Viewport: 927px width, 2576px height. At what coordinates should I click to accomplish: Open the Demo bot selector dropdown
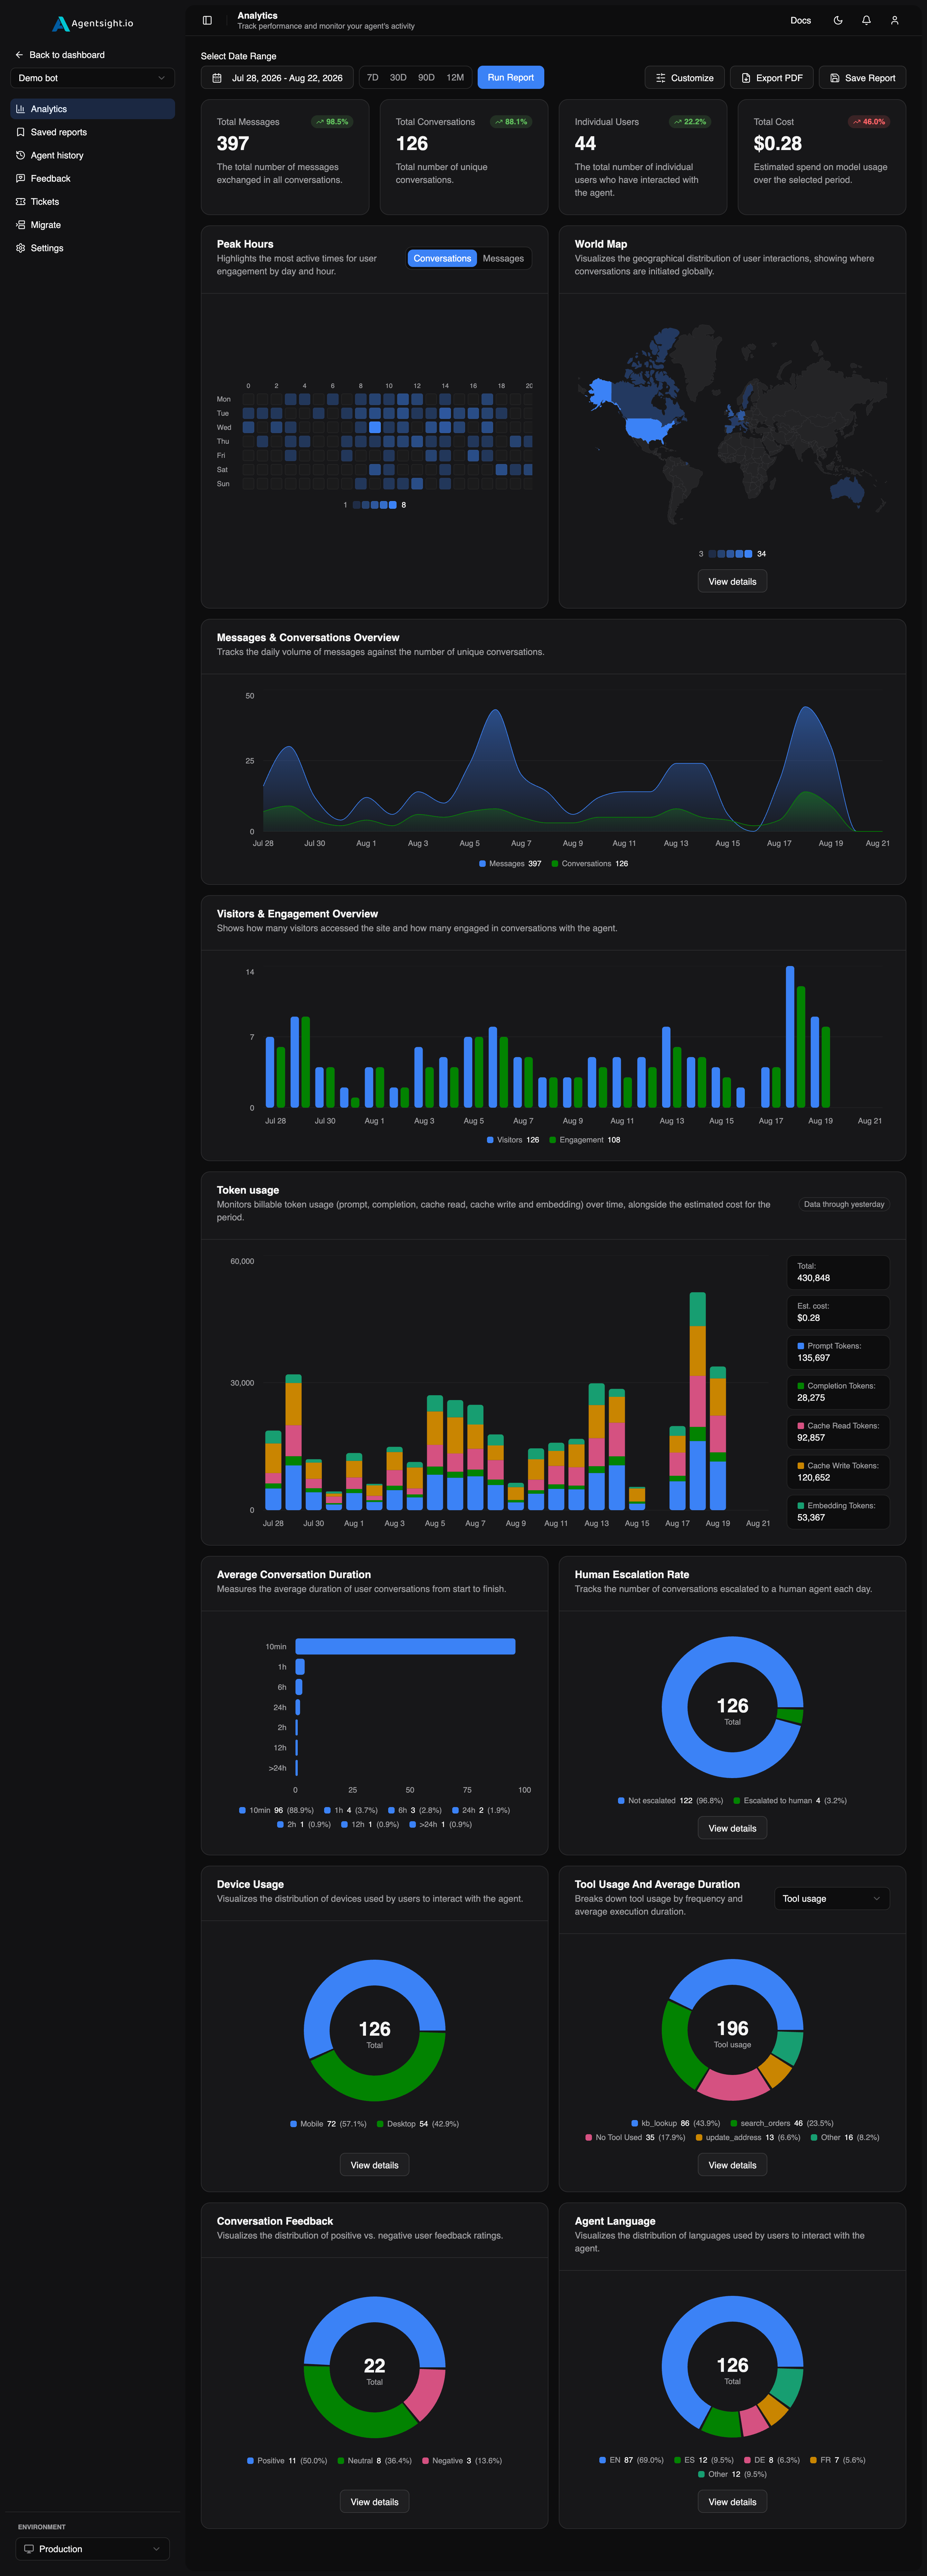pos(92,78)
